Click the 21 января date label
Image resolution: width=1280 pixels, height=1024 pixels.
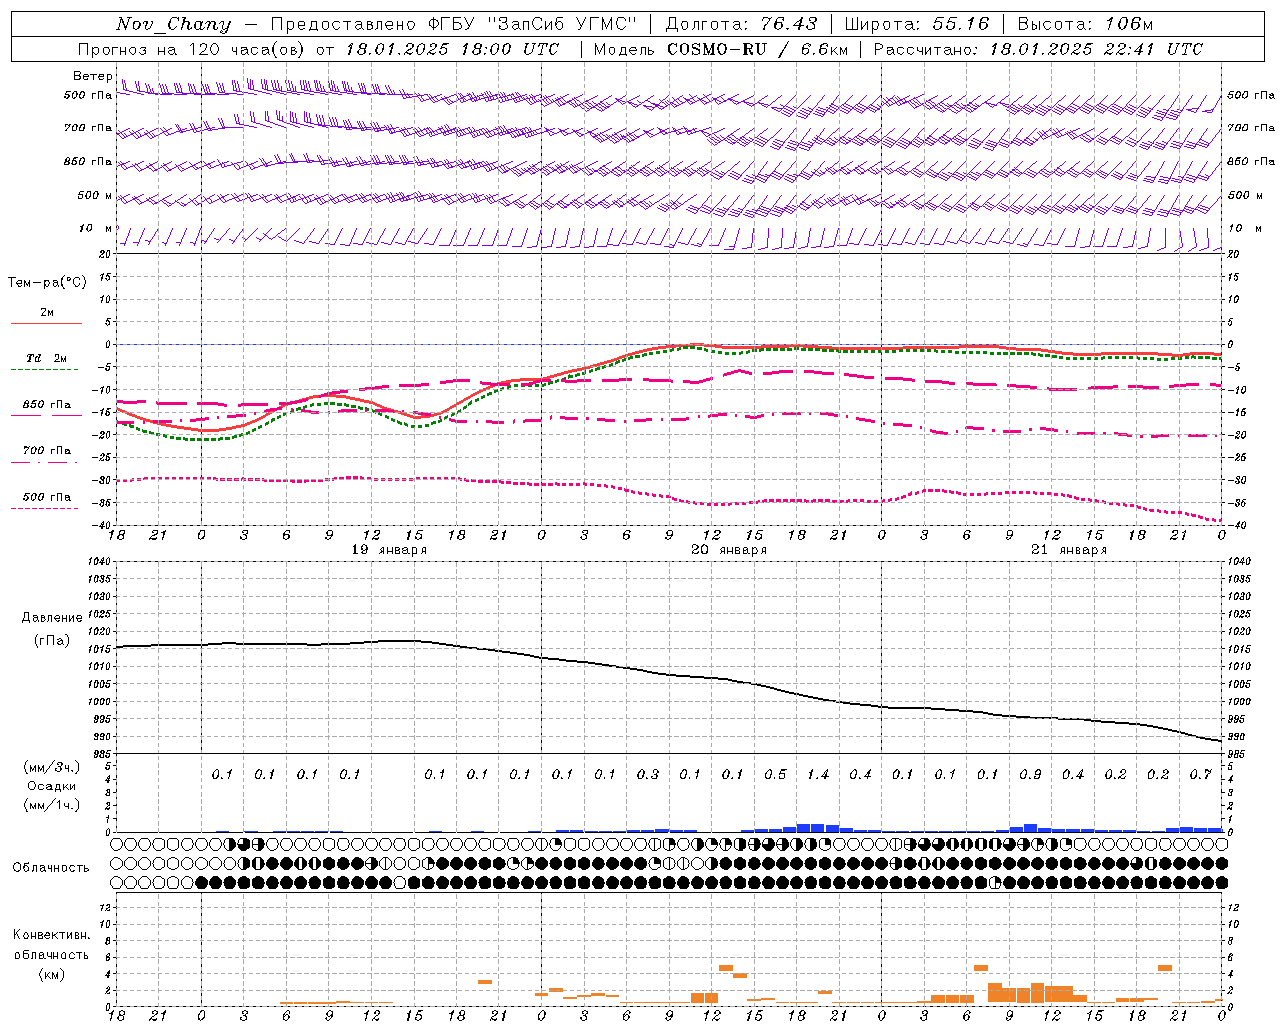tap(1069, 550)
